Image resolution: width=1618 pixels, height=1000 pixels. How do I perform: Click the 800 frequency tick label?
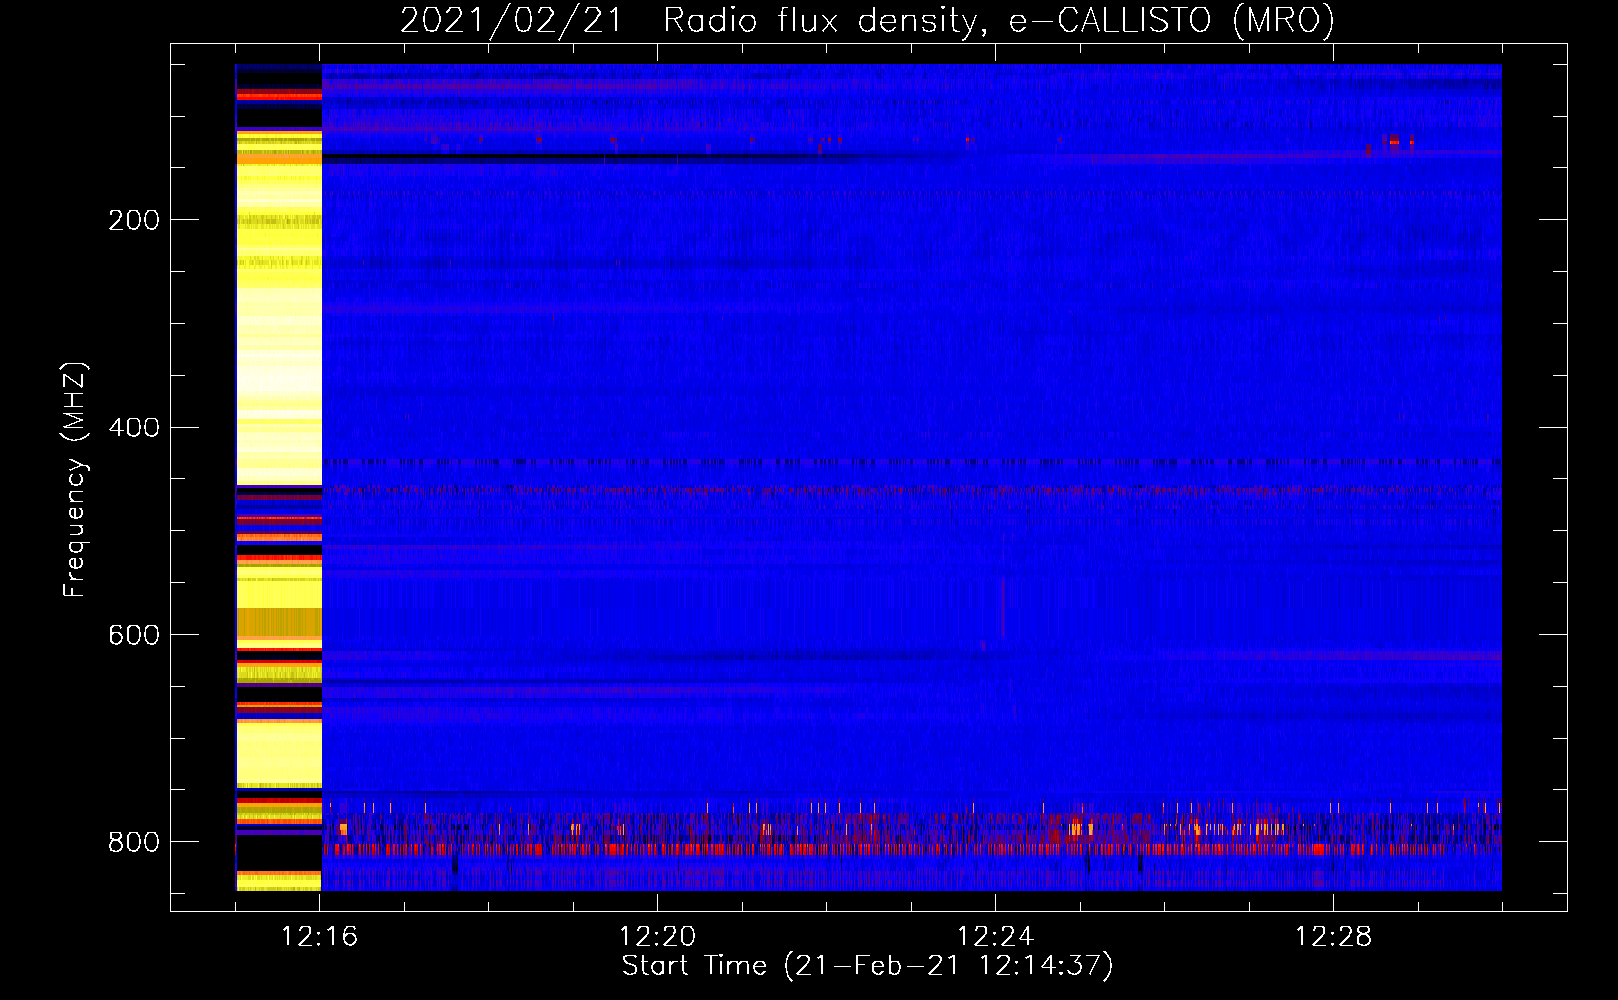pos(134,842)
